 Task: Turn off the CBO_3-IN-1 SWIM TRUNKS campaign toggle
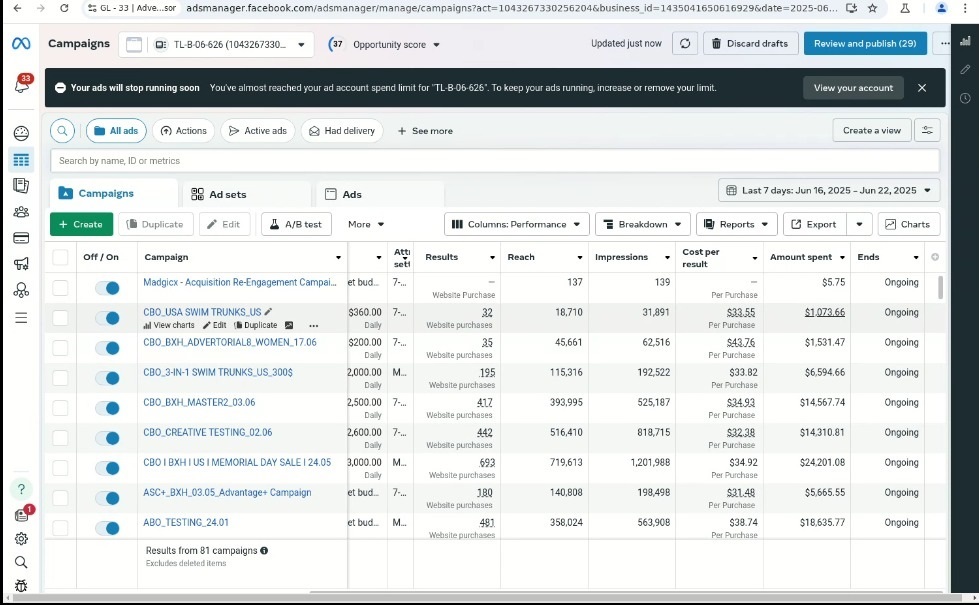107,378
